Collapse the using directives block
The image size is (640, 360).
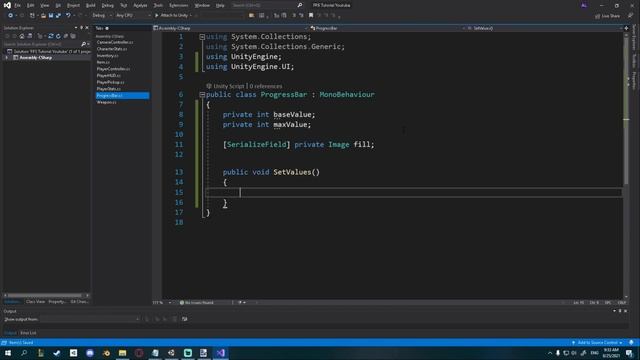(x=202, y=37)
